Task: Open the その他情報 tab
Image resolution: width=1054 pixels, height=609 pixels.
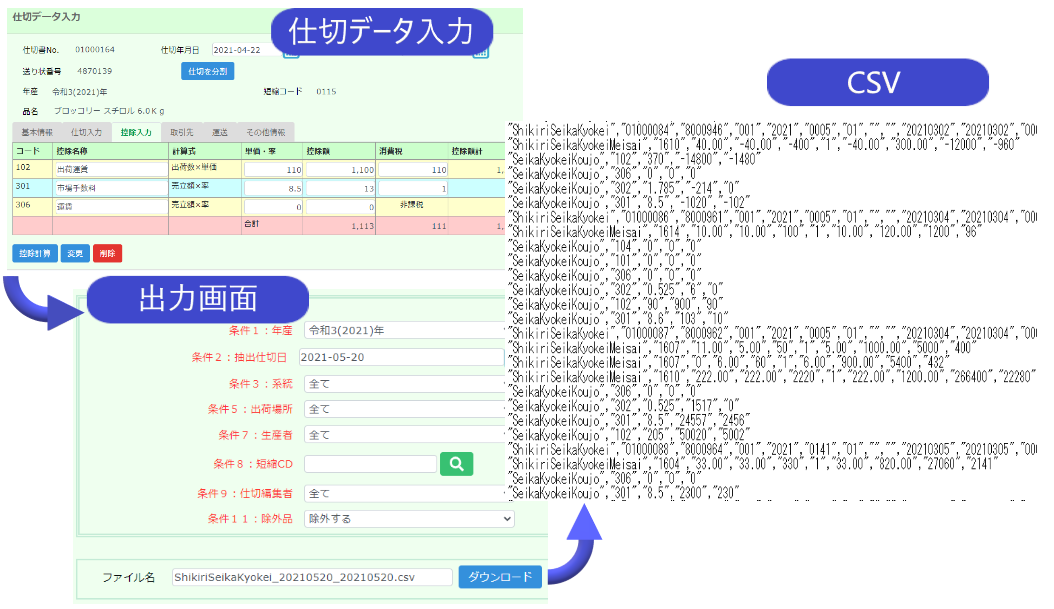Action: tap(266, 132)
